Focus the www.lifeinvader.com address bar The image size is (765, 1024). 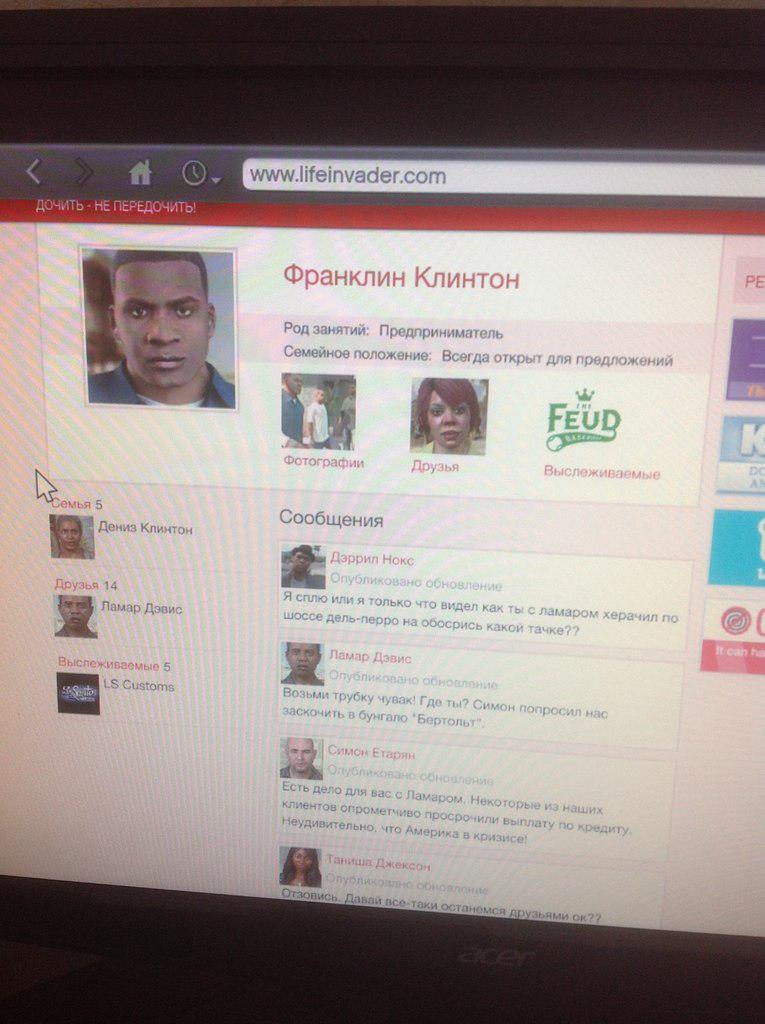[503, 176]
